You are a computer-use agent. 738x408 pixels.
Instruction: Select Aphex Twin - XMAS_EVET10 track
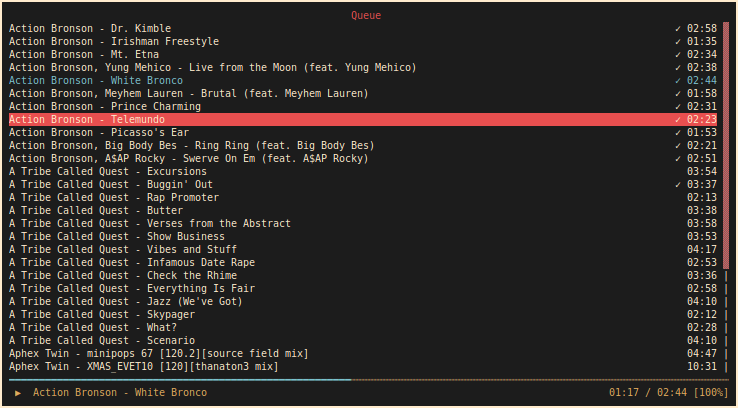(x=144, y=367)
